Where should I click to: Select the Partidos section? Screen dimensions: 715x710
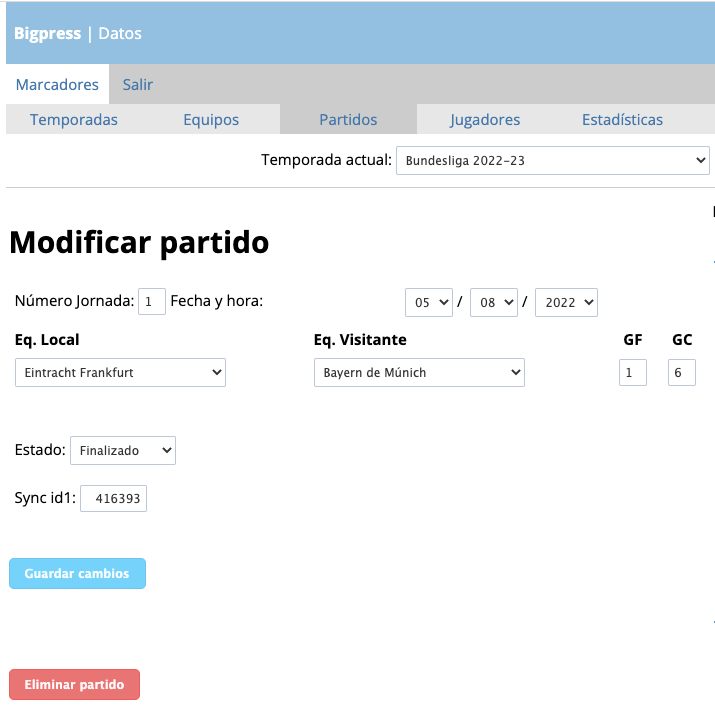348,119
